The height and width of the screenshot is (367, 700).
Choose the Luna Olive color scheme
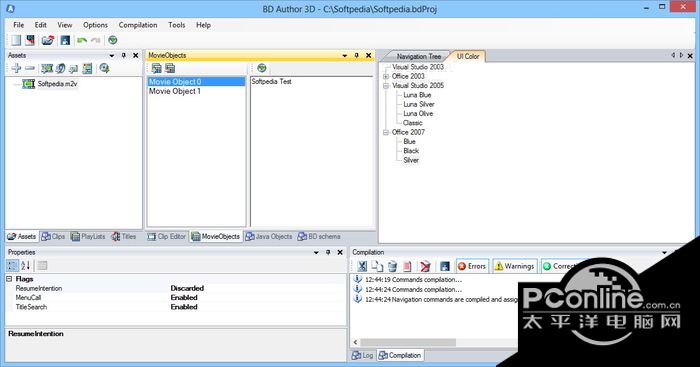pyautogui.click(x=418, y=114)
